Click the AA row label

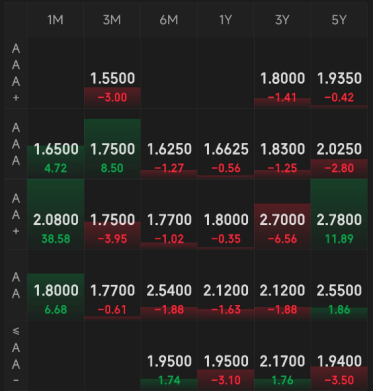click(x=16, y=285)
